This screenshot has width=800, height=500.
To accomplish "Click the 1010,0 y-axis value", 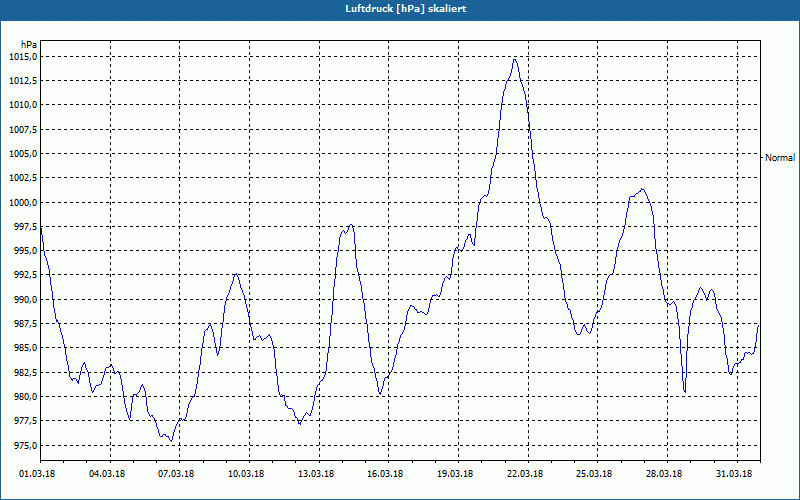I will (x=23, y=105).
